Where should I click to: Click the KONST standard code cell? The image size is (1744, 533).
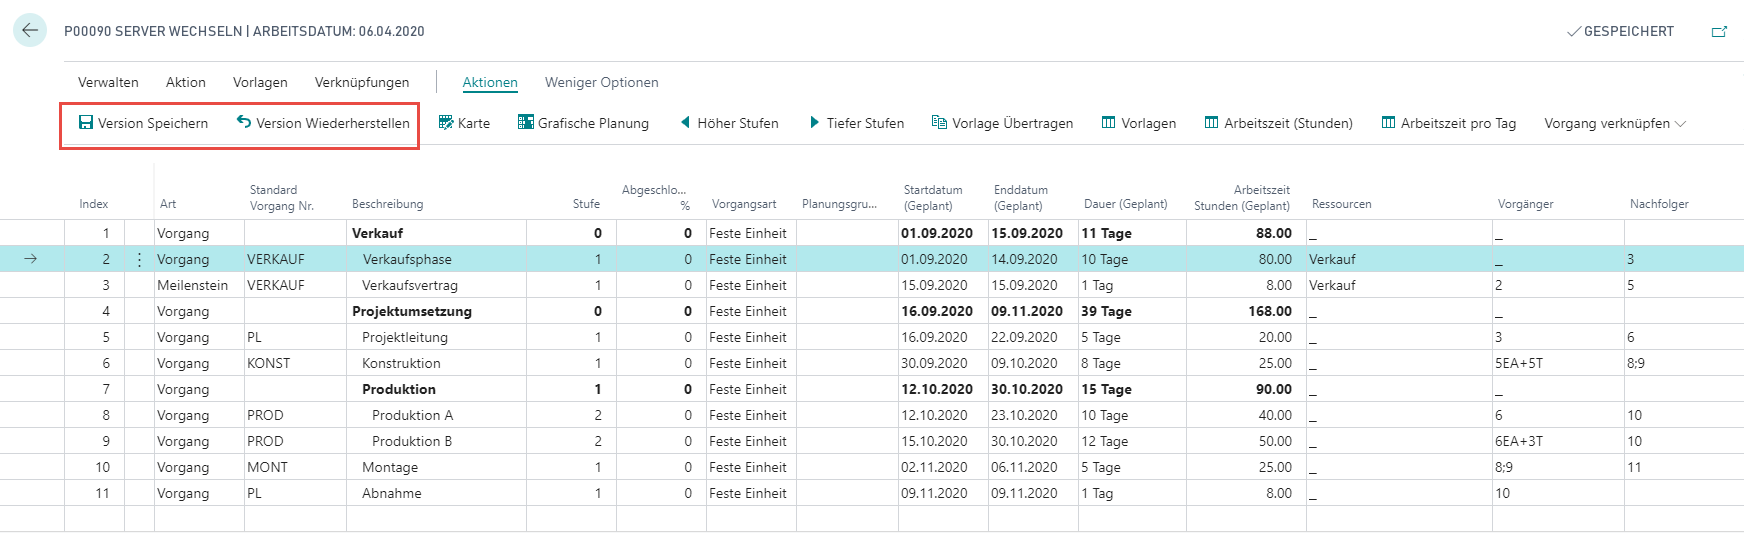[x=295, y=363]
